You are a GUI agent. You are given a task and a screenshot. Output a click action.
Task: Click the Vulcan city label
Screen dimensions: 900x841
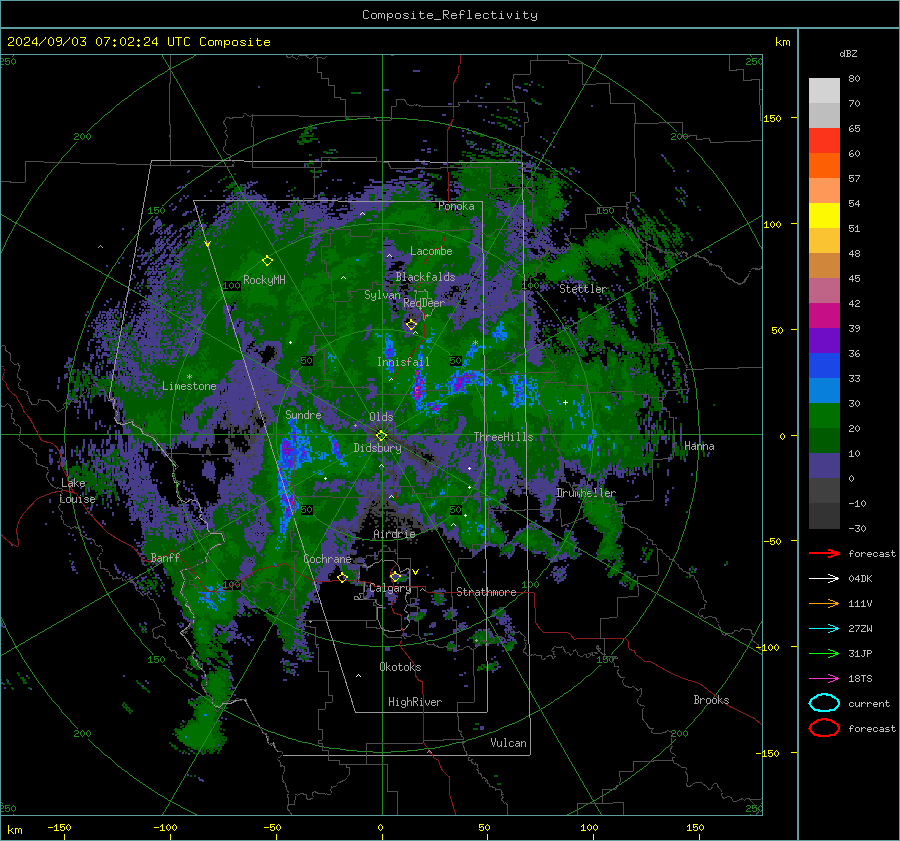(508, 743)
